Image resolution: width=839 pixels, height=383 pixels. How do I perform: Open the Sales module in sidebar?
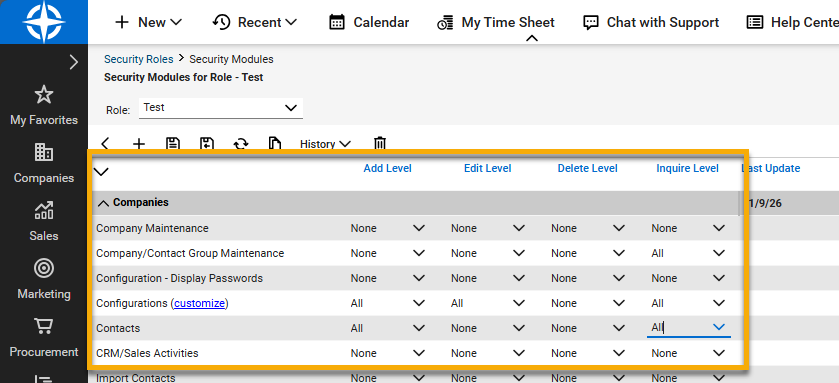(44, 221)
